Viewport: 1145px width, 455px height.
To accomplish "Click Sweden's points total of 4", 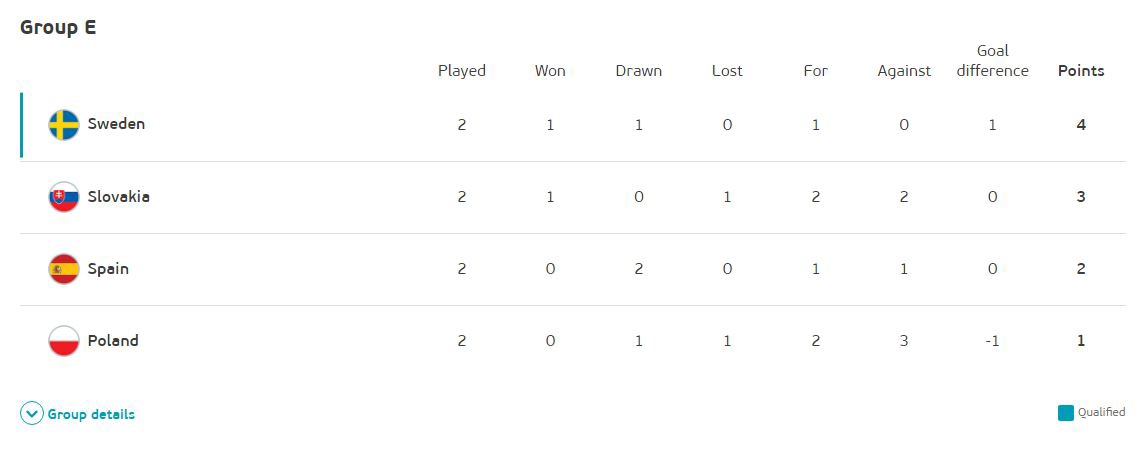I will pyautogui.click(x=1081, y=125).
